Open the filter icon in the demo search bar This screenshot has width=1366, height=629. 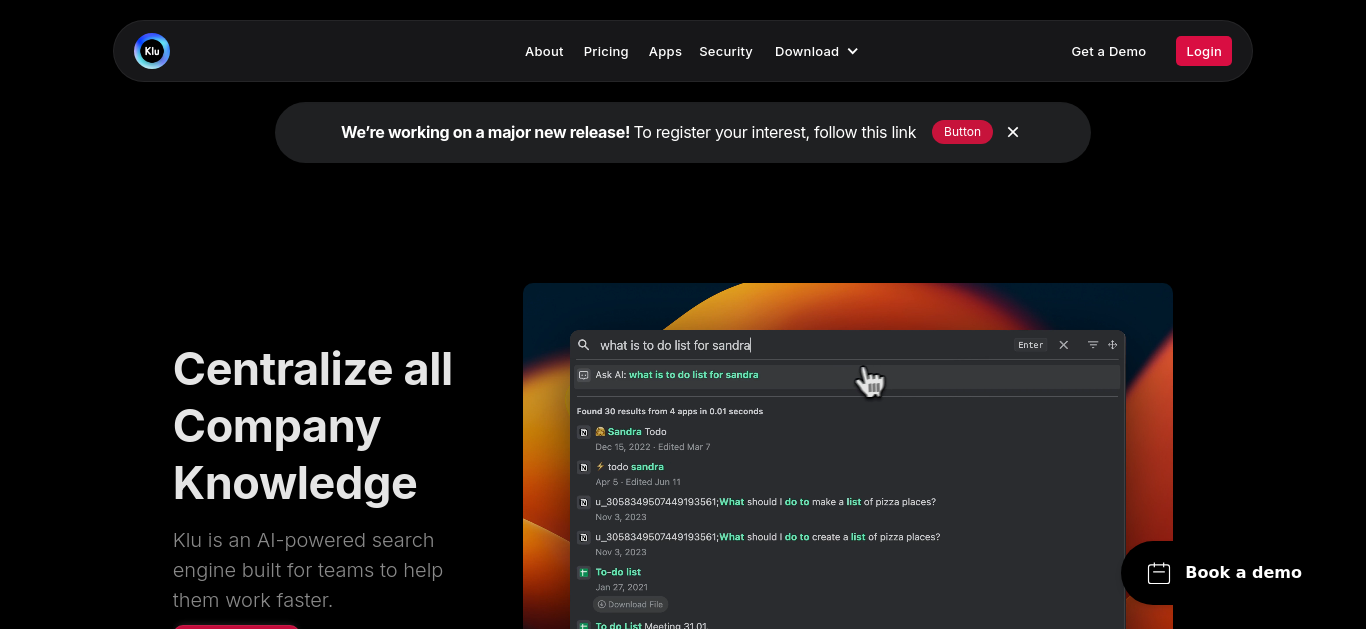pyautogui.click(x=1093, y=345)
